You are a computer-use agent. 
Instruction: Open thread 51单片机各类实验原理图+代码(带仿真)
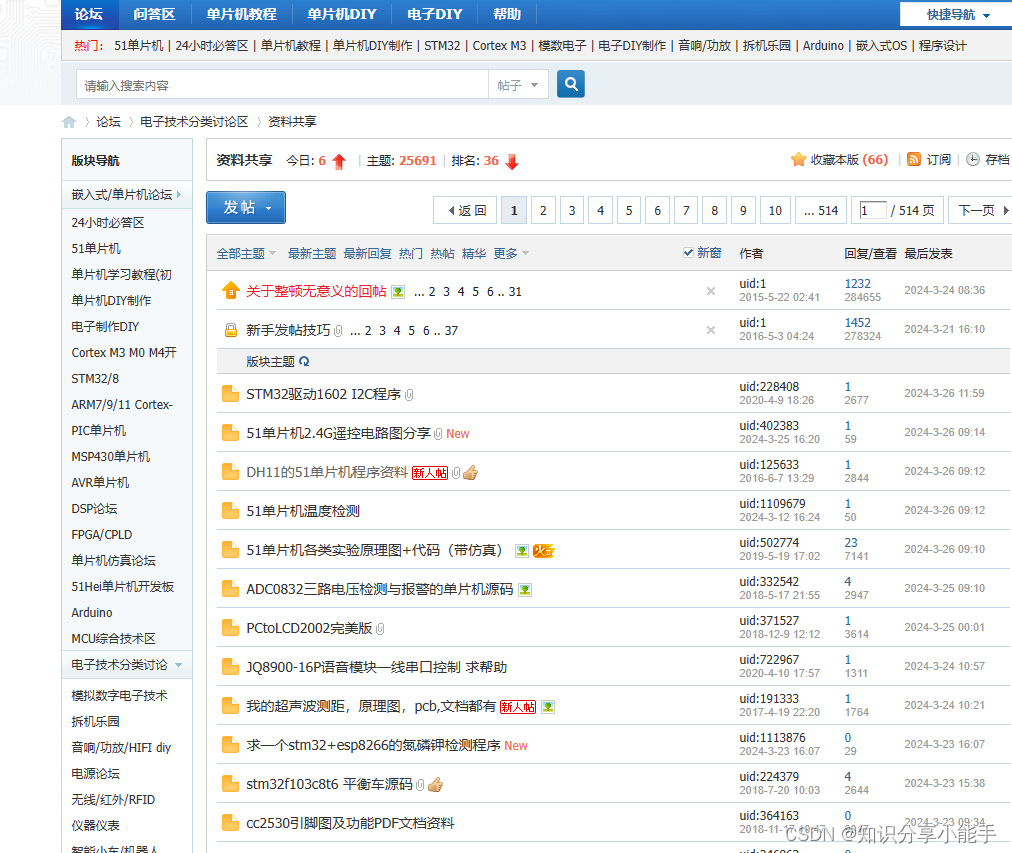(374, 550)
